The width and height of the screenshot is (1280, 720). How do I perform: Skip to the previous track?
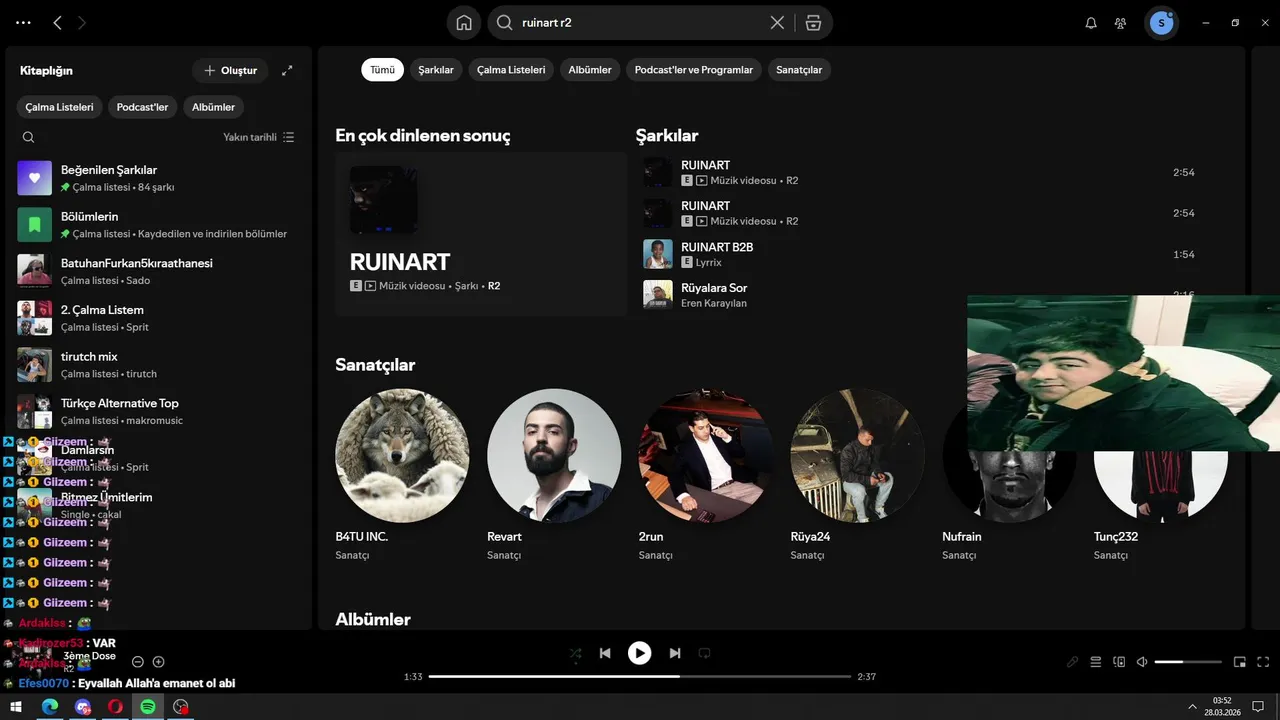(605, 653)
